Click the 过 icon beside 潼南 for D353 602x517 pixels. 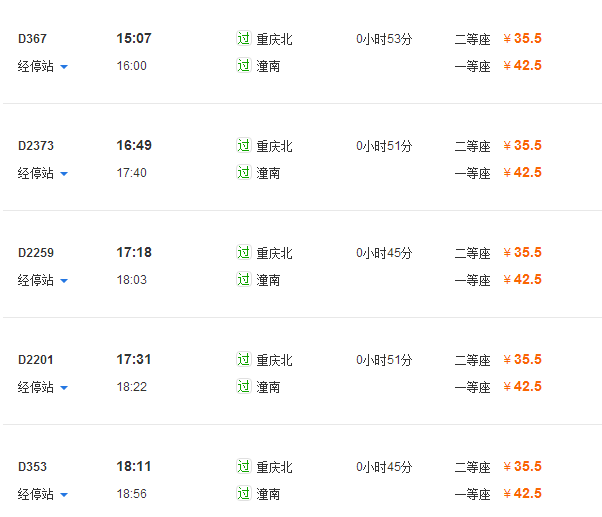243,494
